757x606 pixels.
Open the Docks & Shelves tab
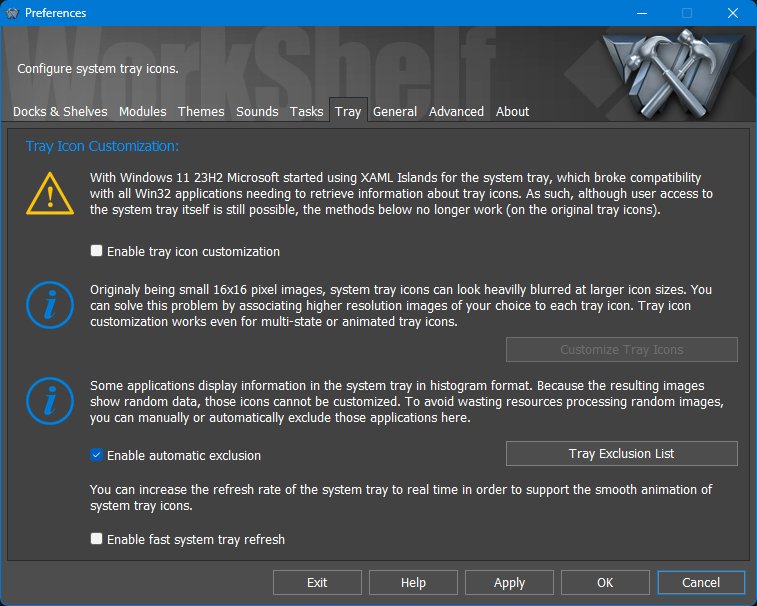(60, 112)
